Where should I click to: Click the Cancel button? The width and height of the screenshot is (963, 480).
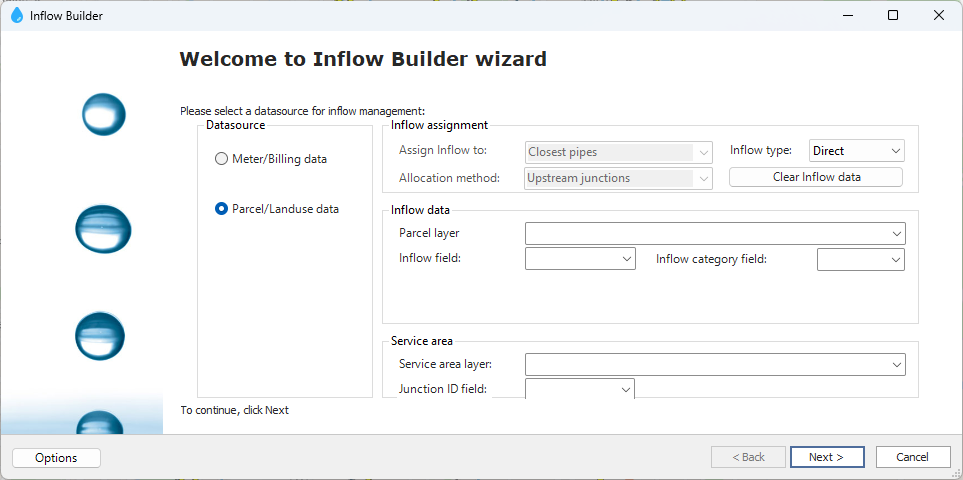pyautogui.click(x=912, y=457)
